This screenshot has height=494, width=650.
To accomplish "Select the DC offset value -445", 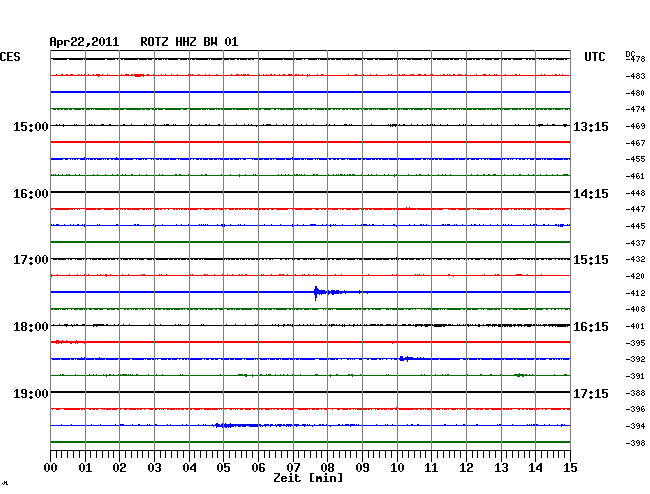I will coord(635,226).
